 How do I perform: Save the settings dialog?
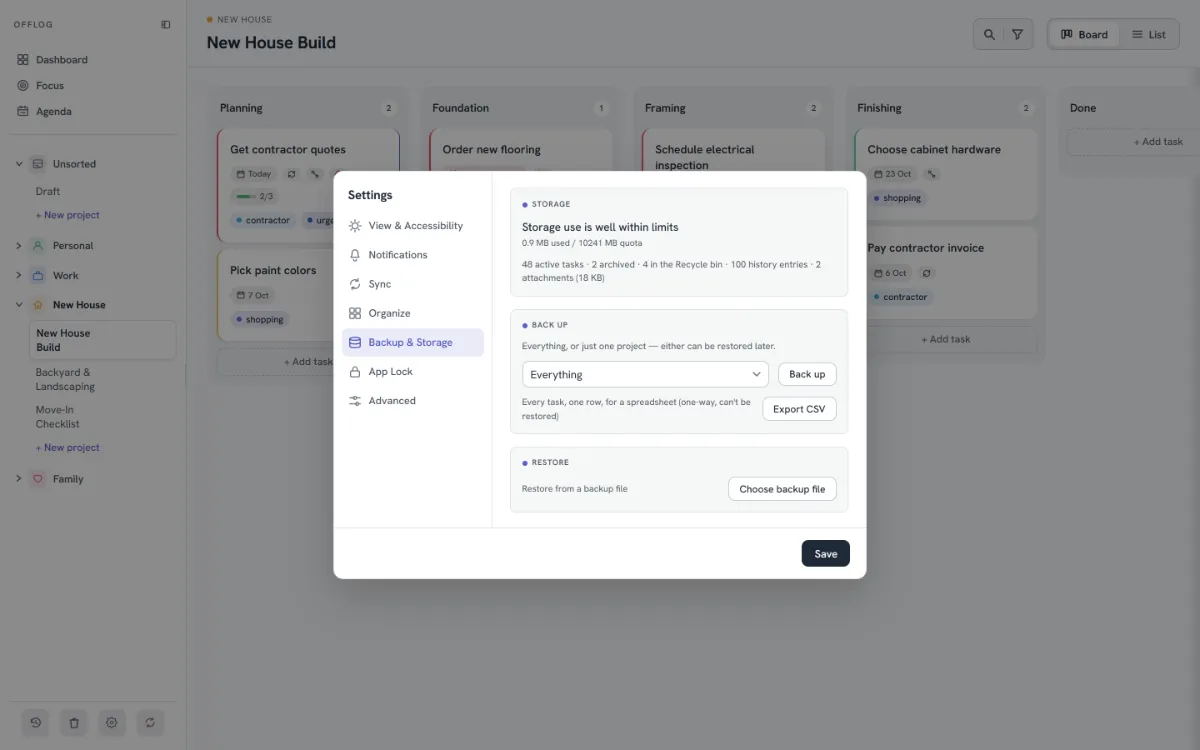(x=826, y=554)
